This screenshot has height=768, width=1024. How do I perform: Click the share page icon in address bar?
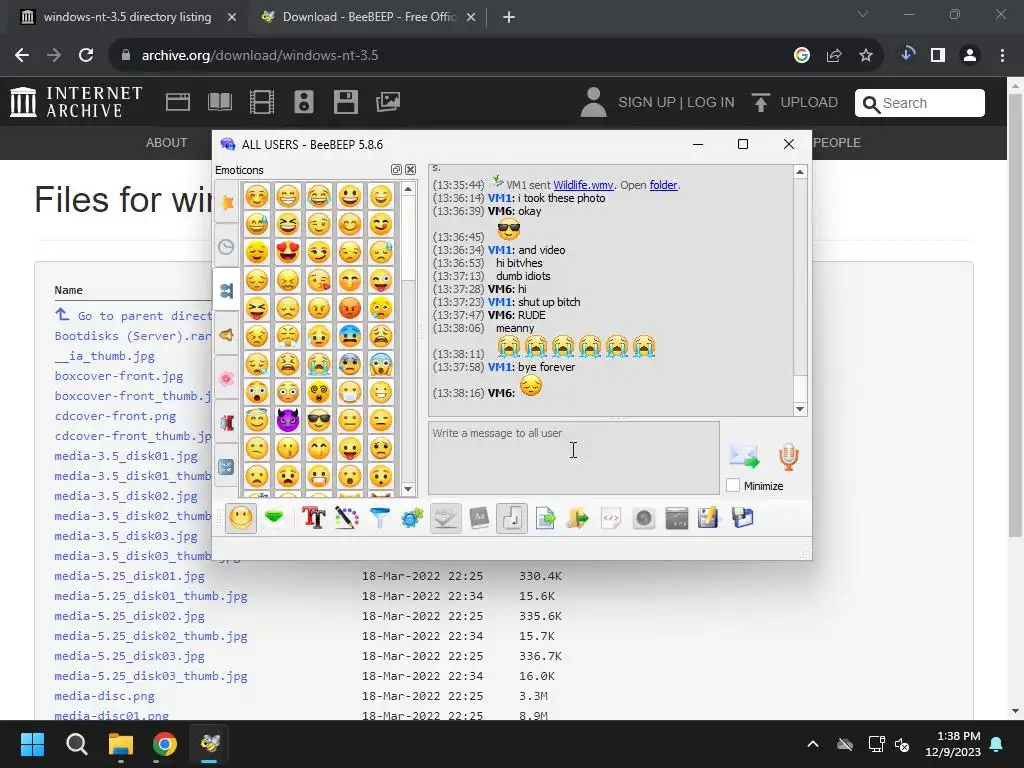pos(834,56)
